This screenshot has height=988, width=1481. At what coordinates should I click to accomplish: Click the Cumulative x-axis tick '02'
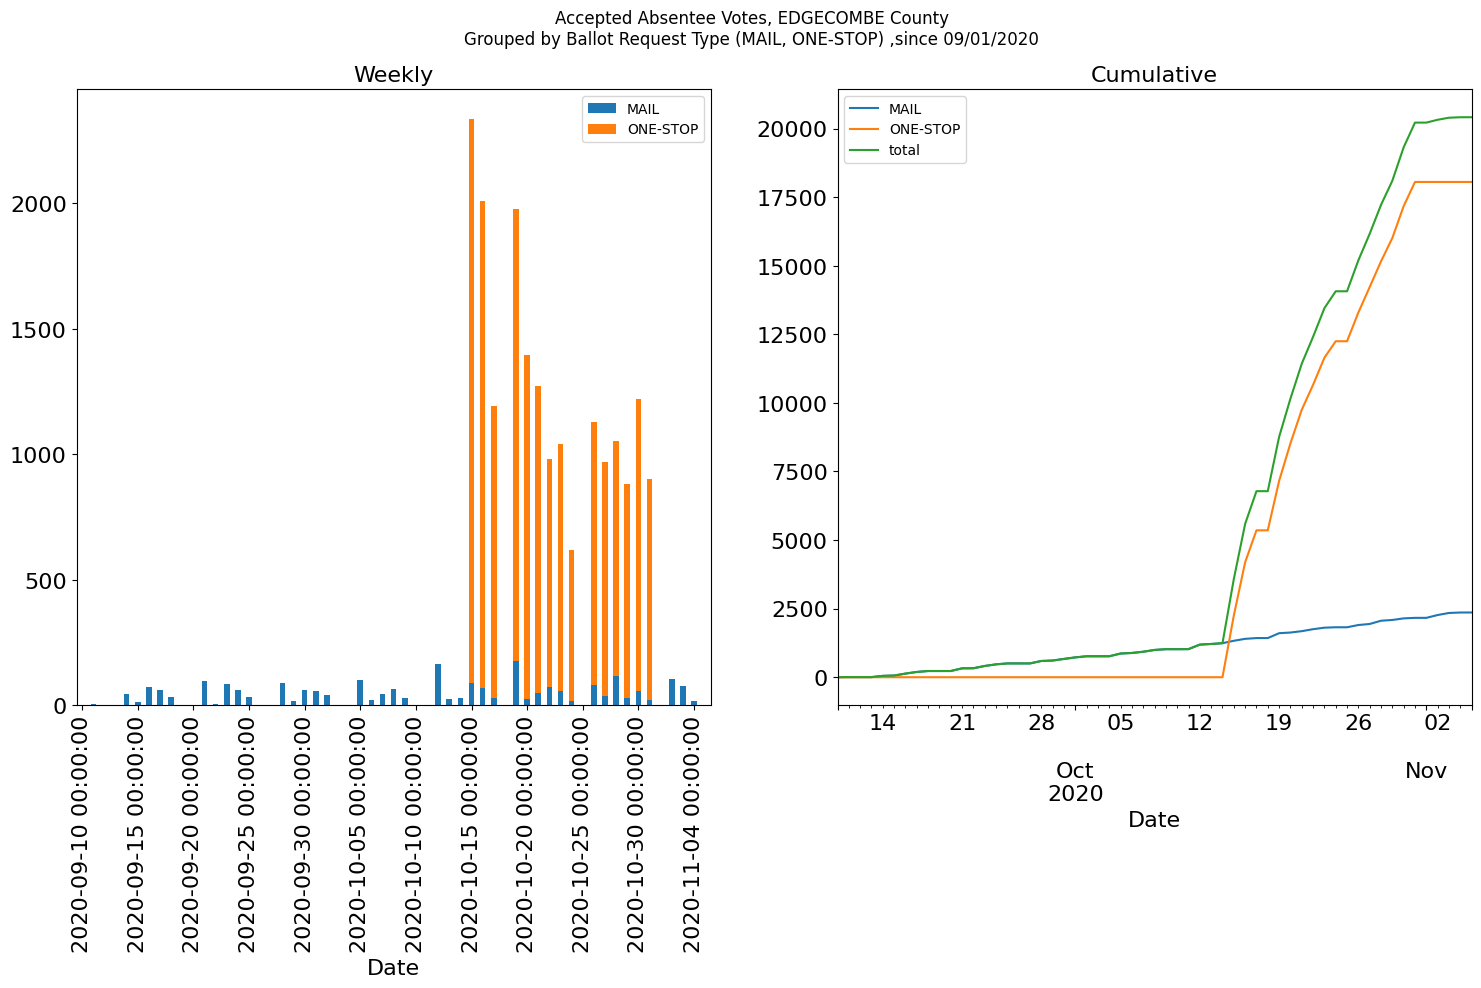click(1437, 723)
